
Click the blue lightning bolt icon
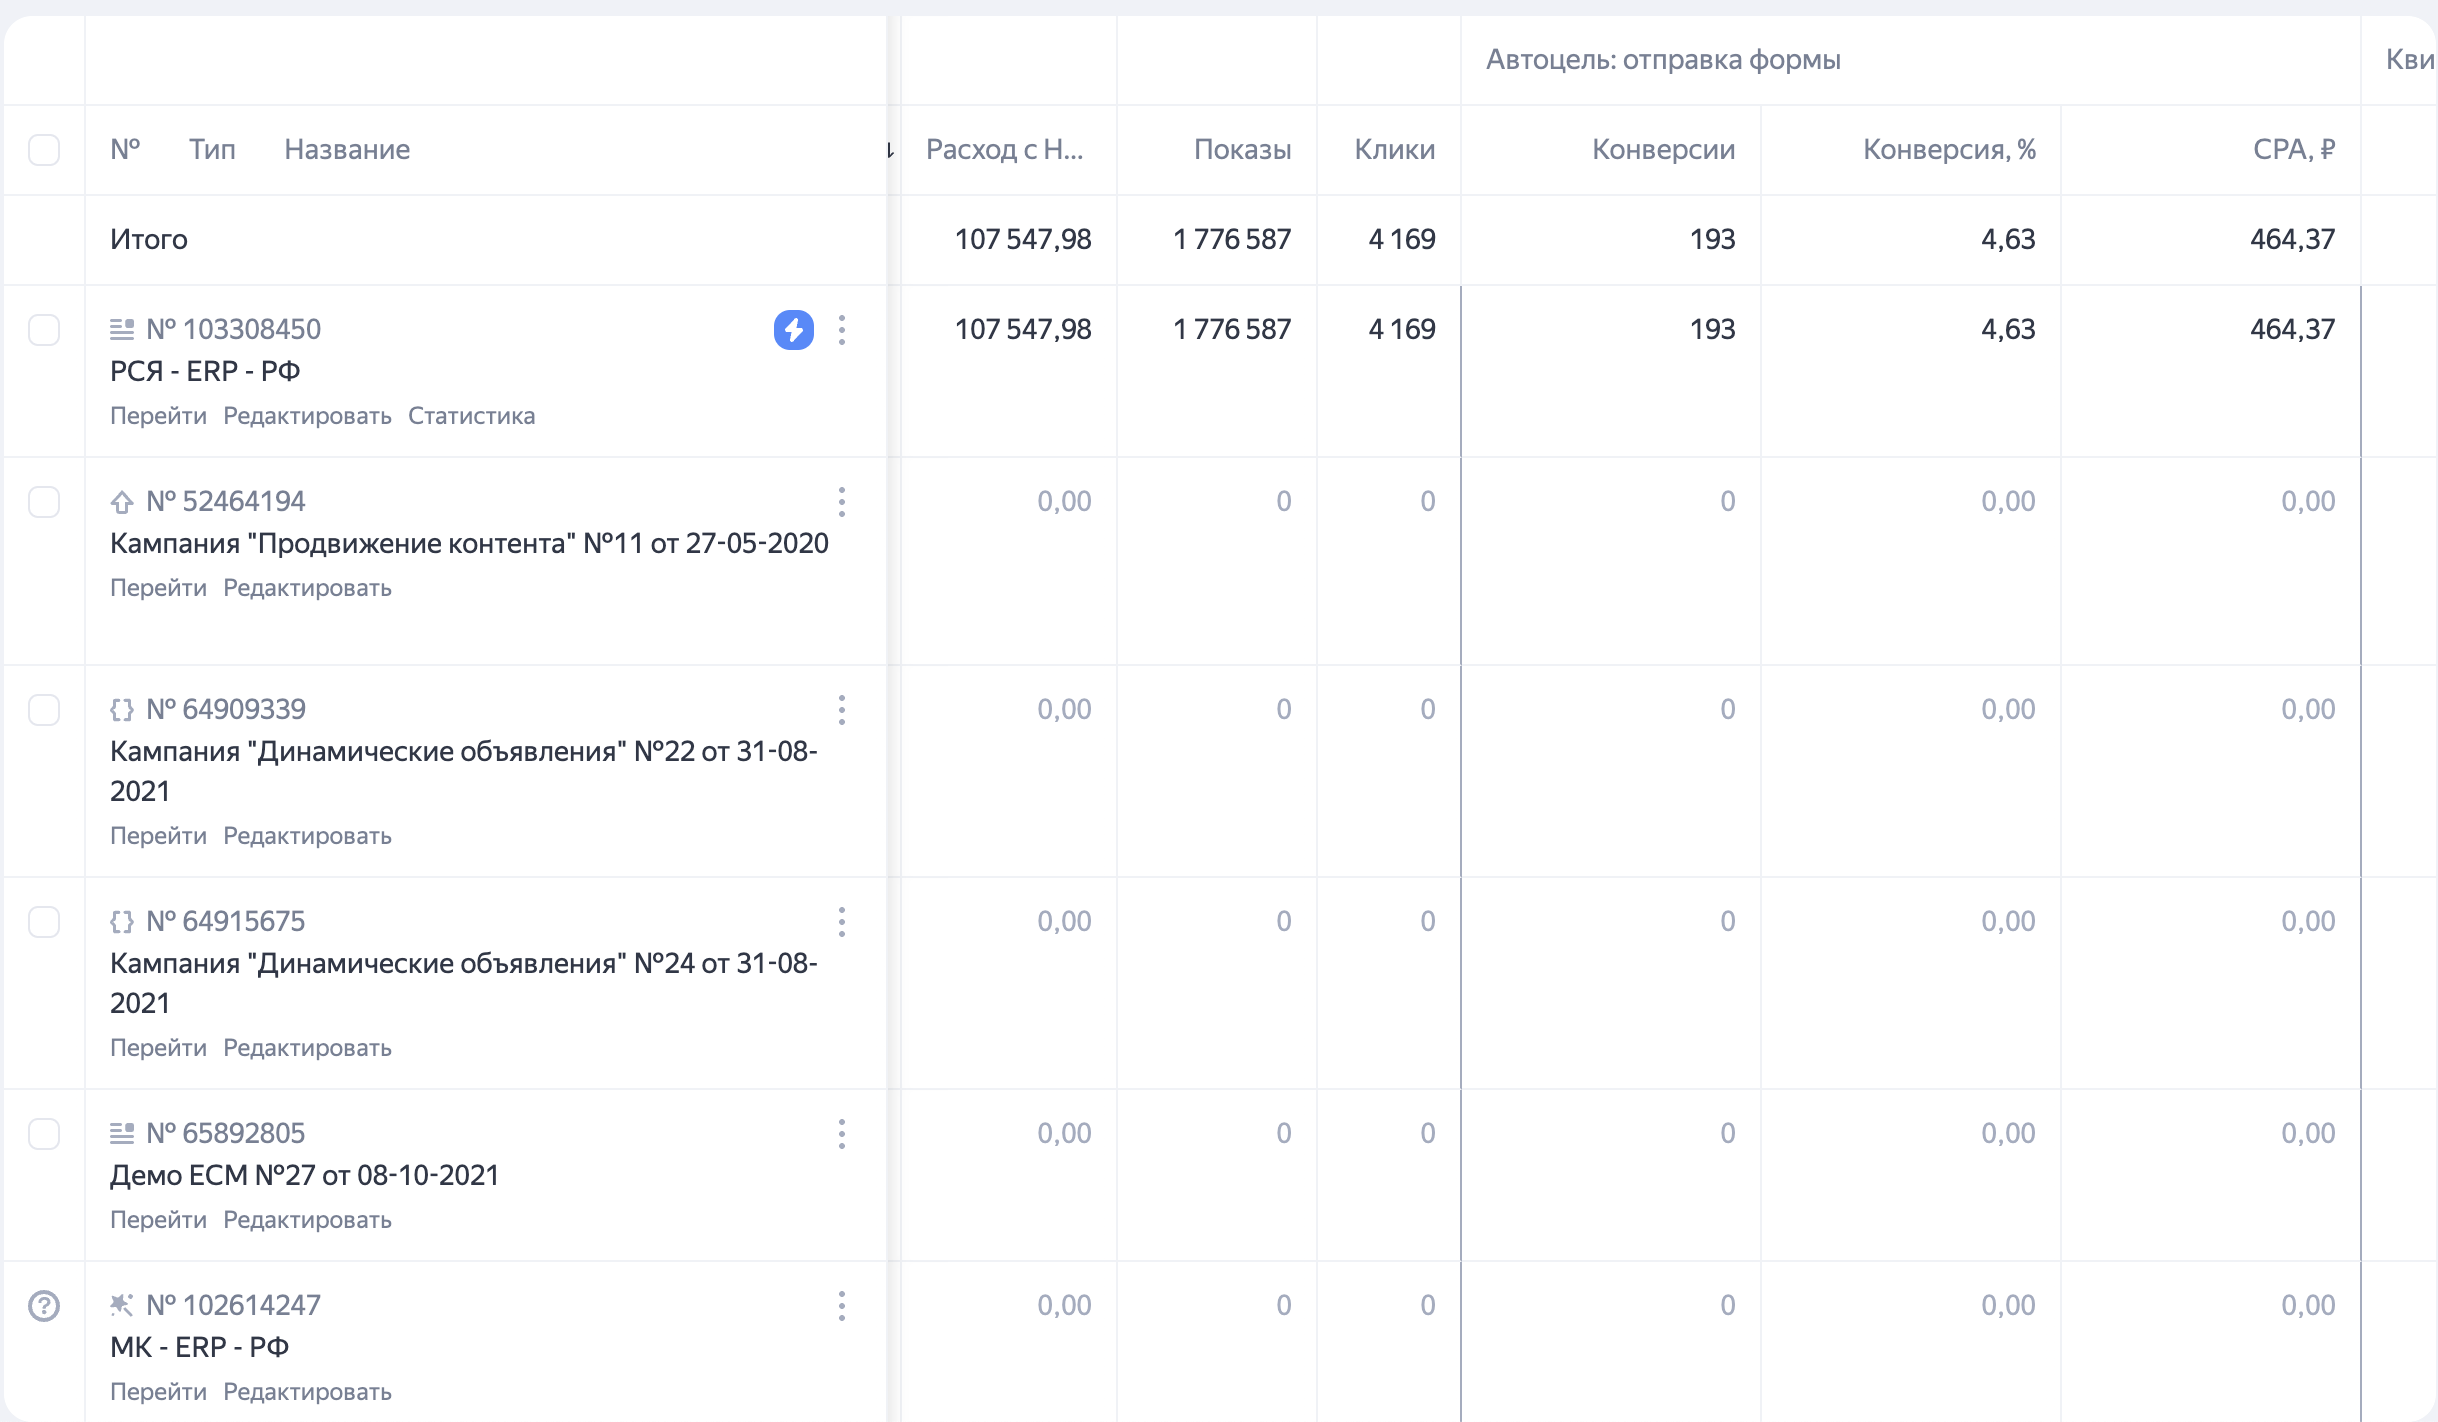pyautogui.click(x=793, y=330)
